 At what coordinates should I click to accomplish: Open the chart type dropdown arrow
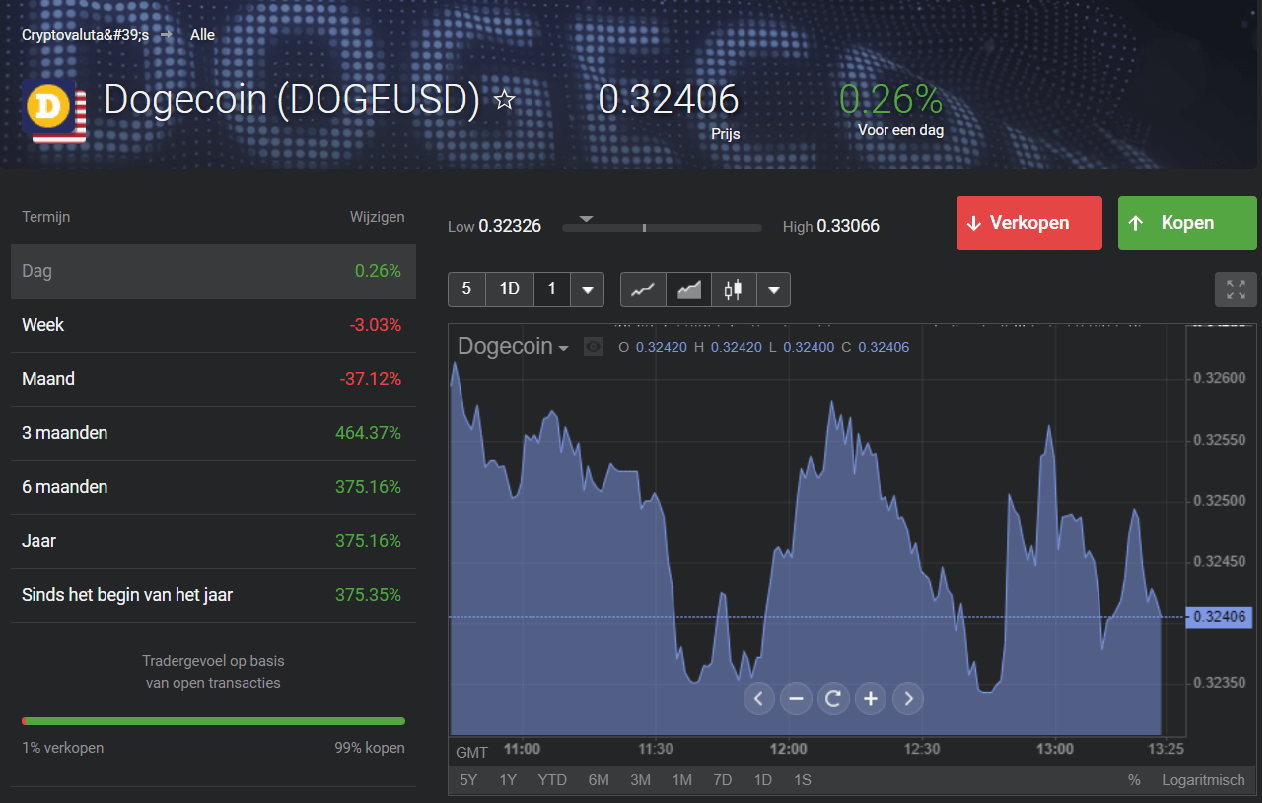click(x=774, y=290)
